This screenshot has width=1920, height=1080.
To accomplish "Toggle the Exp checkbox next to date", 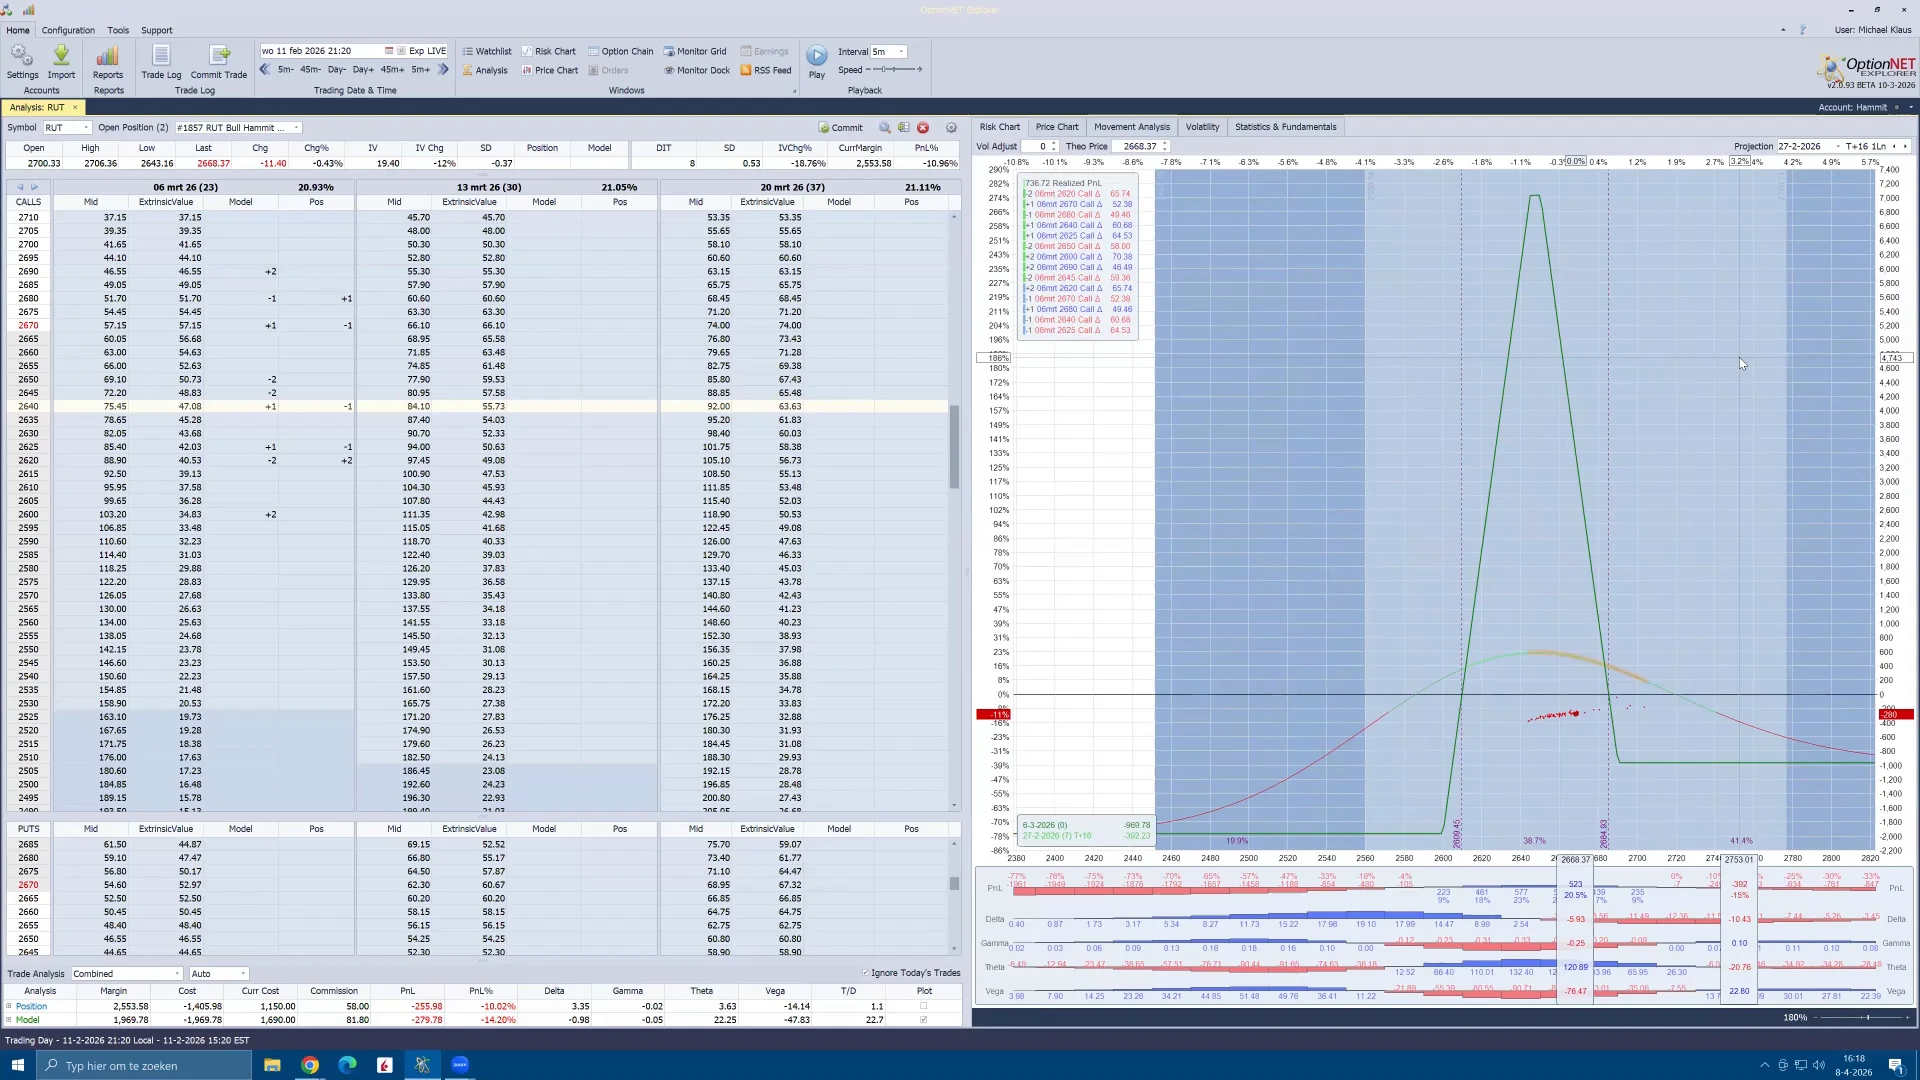I will click(401, 51).
